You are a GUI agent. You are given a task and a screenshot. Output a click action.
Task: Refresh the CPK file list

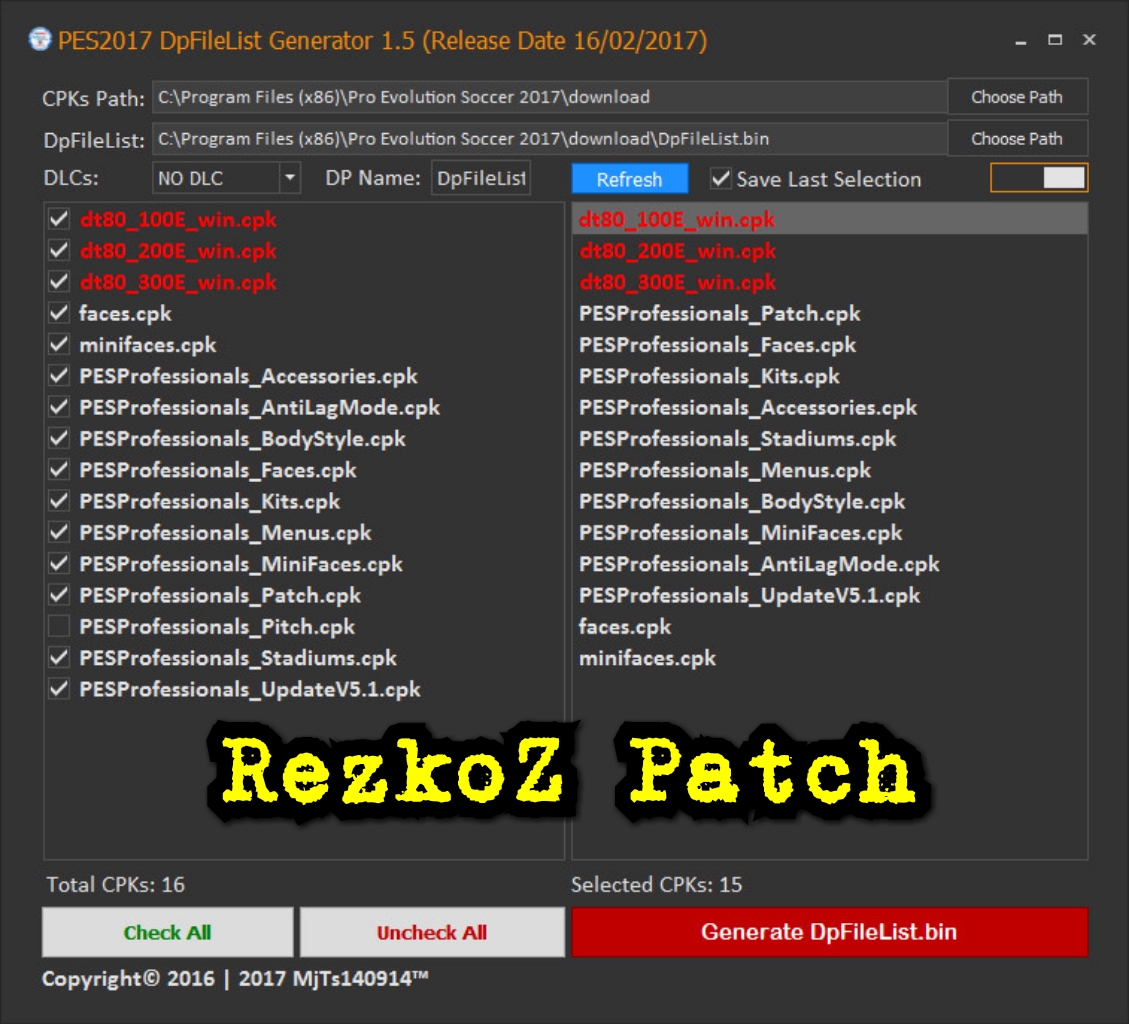coord(629,179)
